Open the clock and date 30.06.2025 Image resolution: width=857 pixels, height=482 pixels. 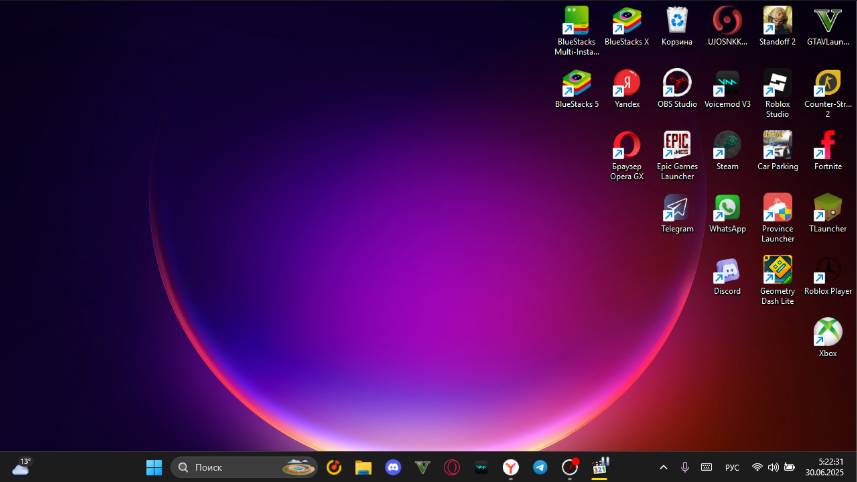point(825,467)
